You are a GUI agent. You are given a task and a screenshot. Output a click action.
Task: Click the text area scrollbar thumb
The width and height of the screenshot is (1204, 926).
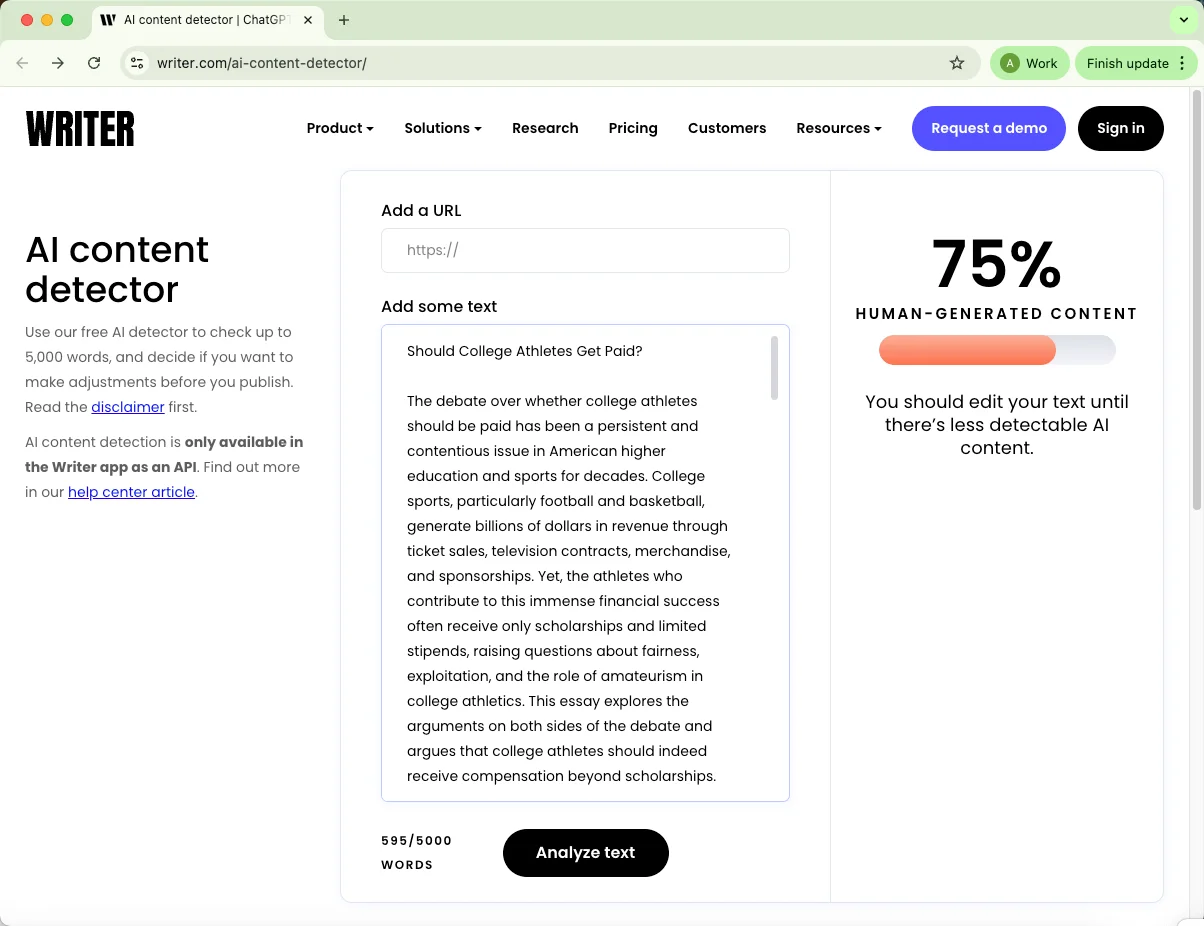point(774,367)
